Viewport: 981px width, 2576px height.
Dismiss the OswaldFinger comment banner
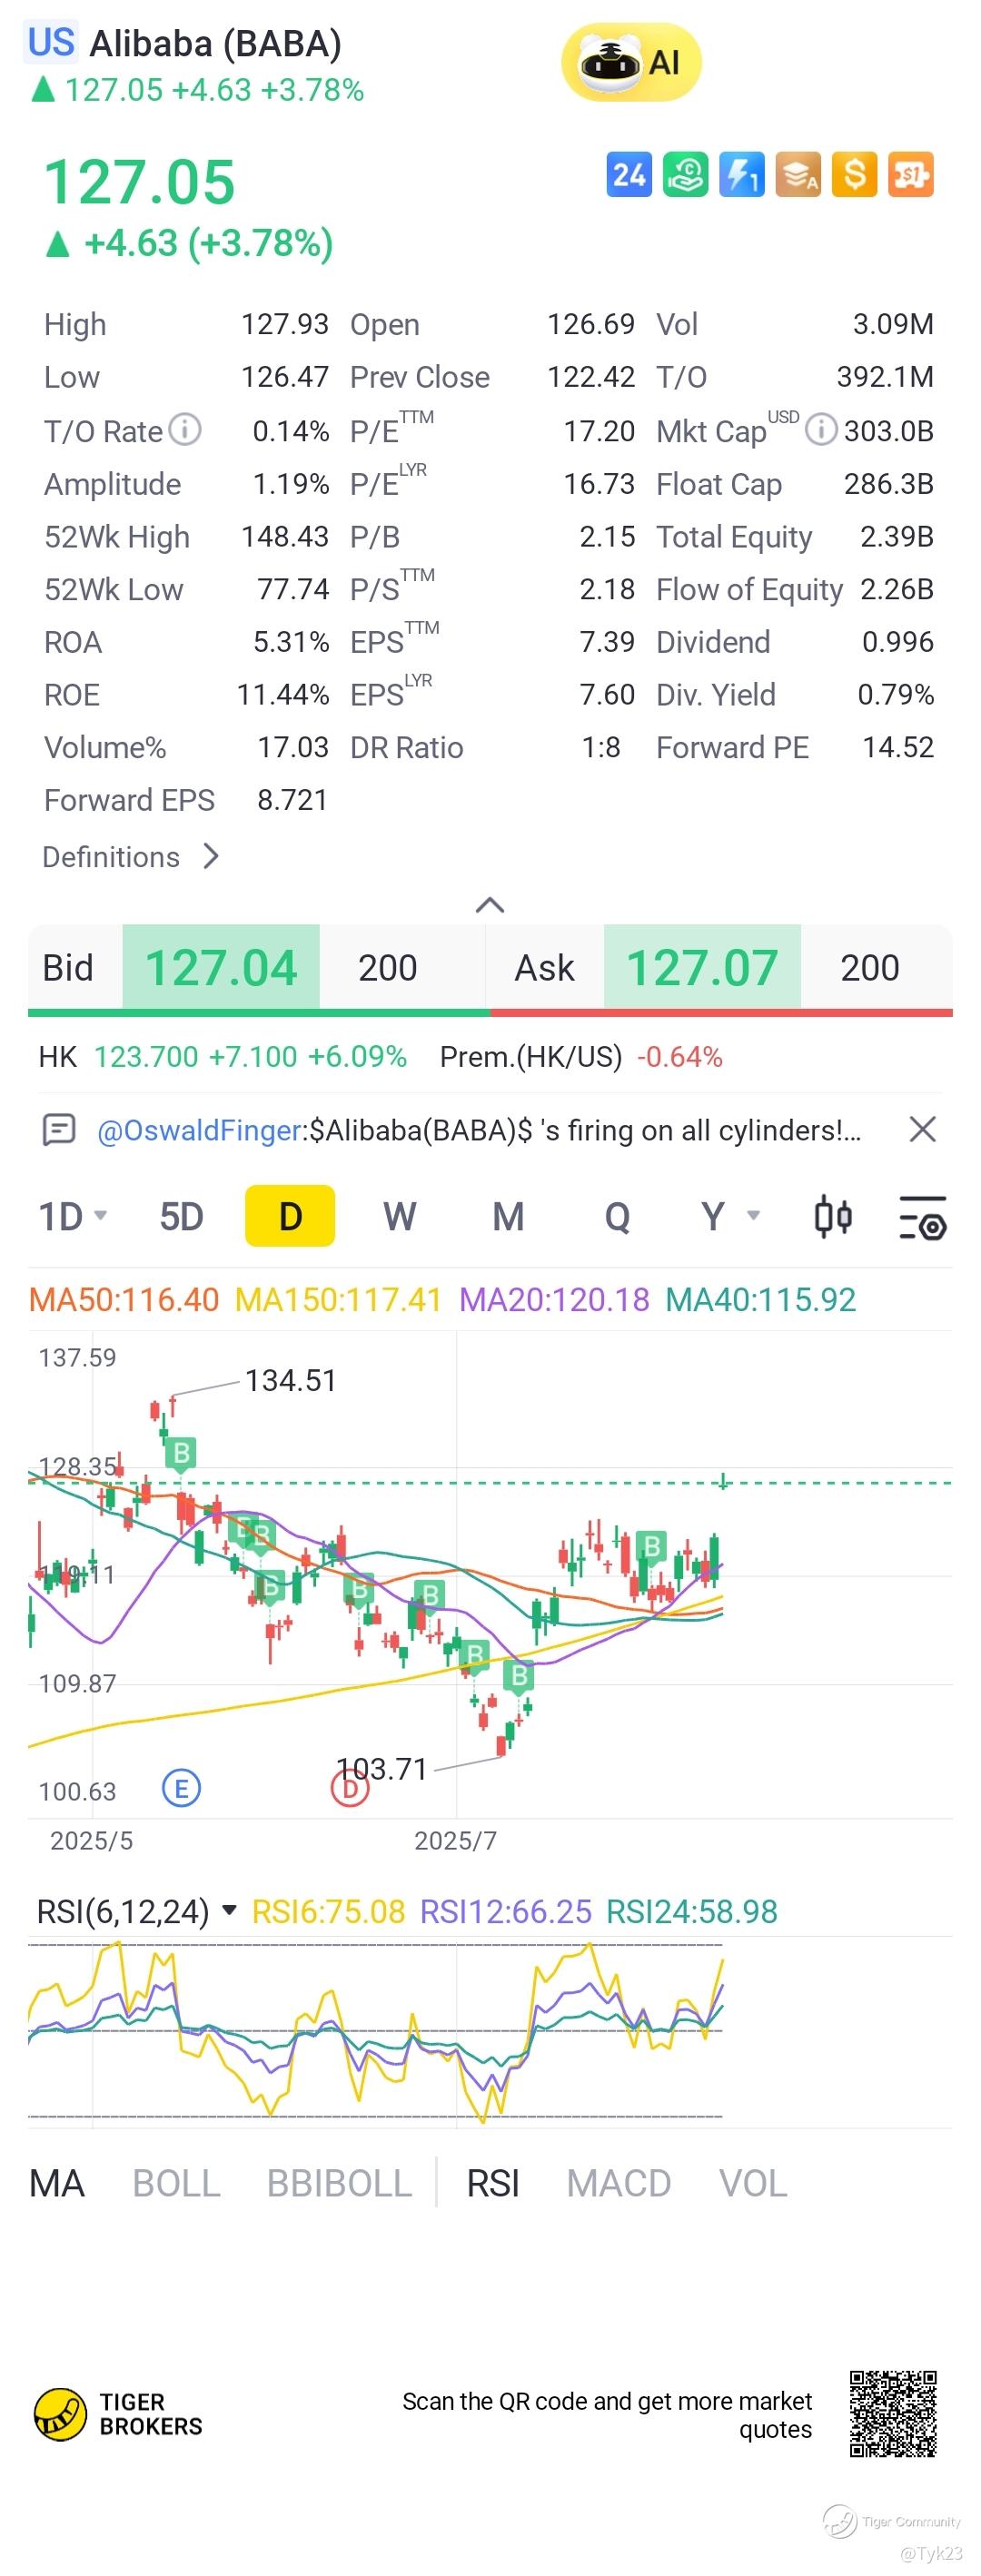click(922, 1129)
